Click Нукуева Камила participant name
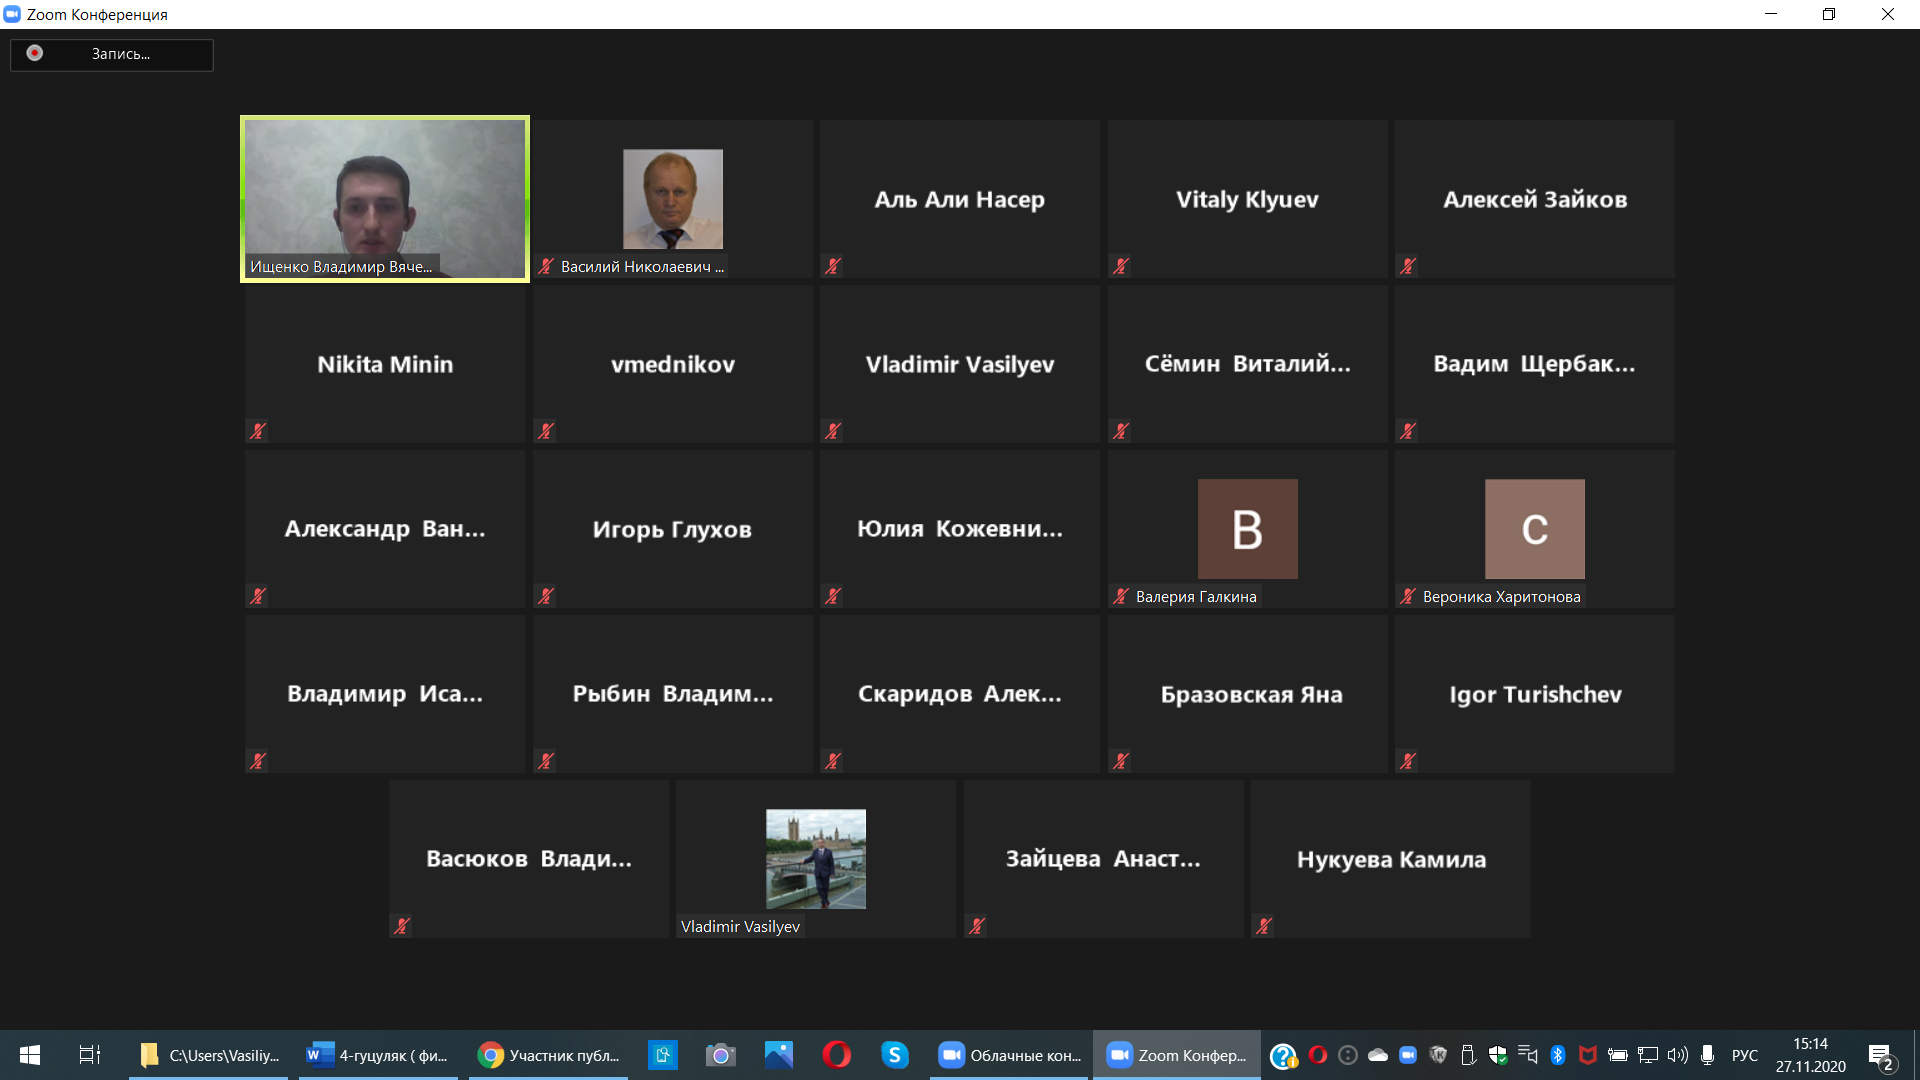Image resolution: width=1920 pixels, height=1080 pixels. [x=1391, y=859]
